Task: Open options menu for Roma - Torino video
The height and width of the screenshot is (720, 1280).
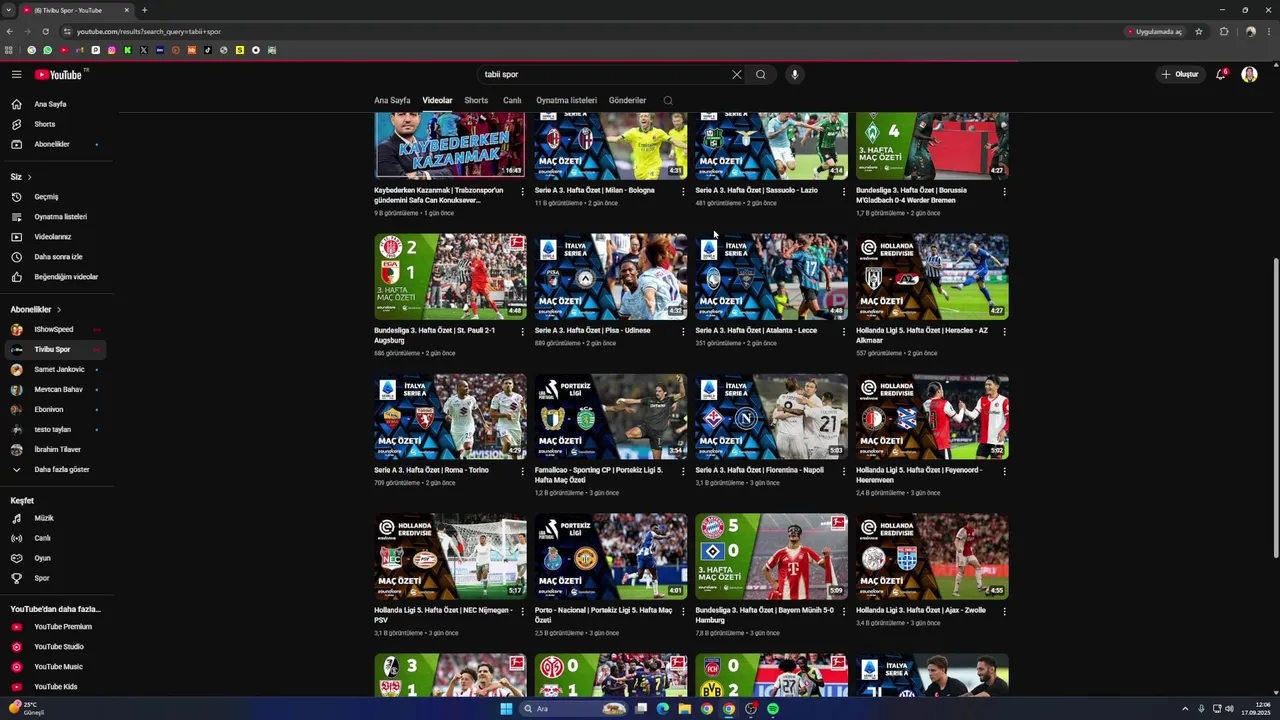Action: 522,471
